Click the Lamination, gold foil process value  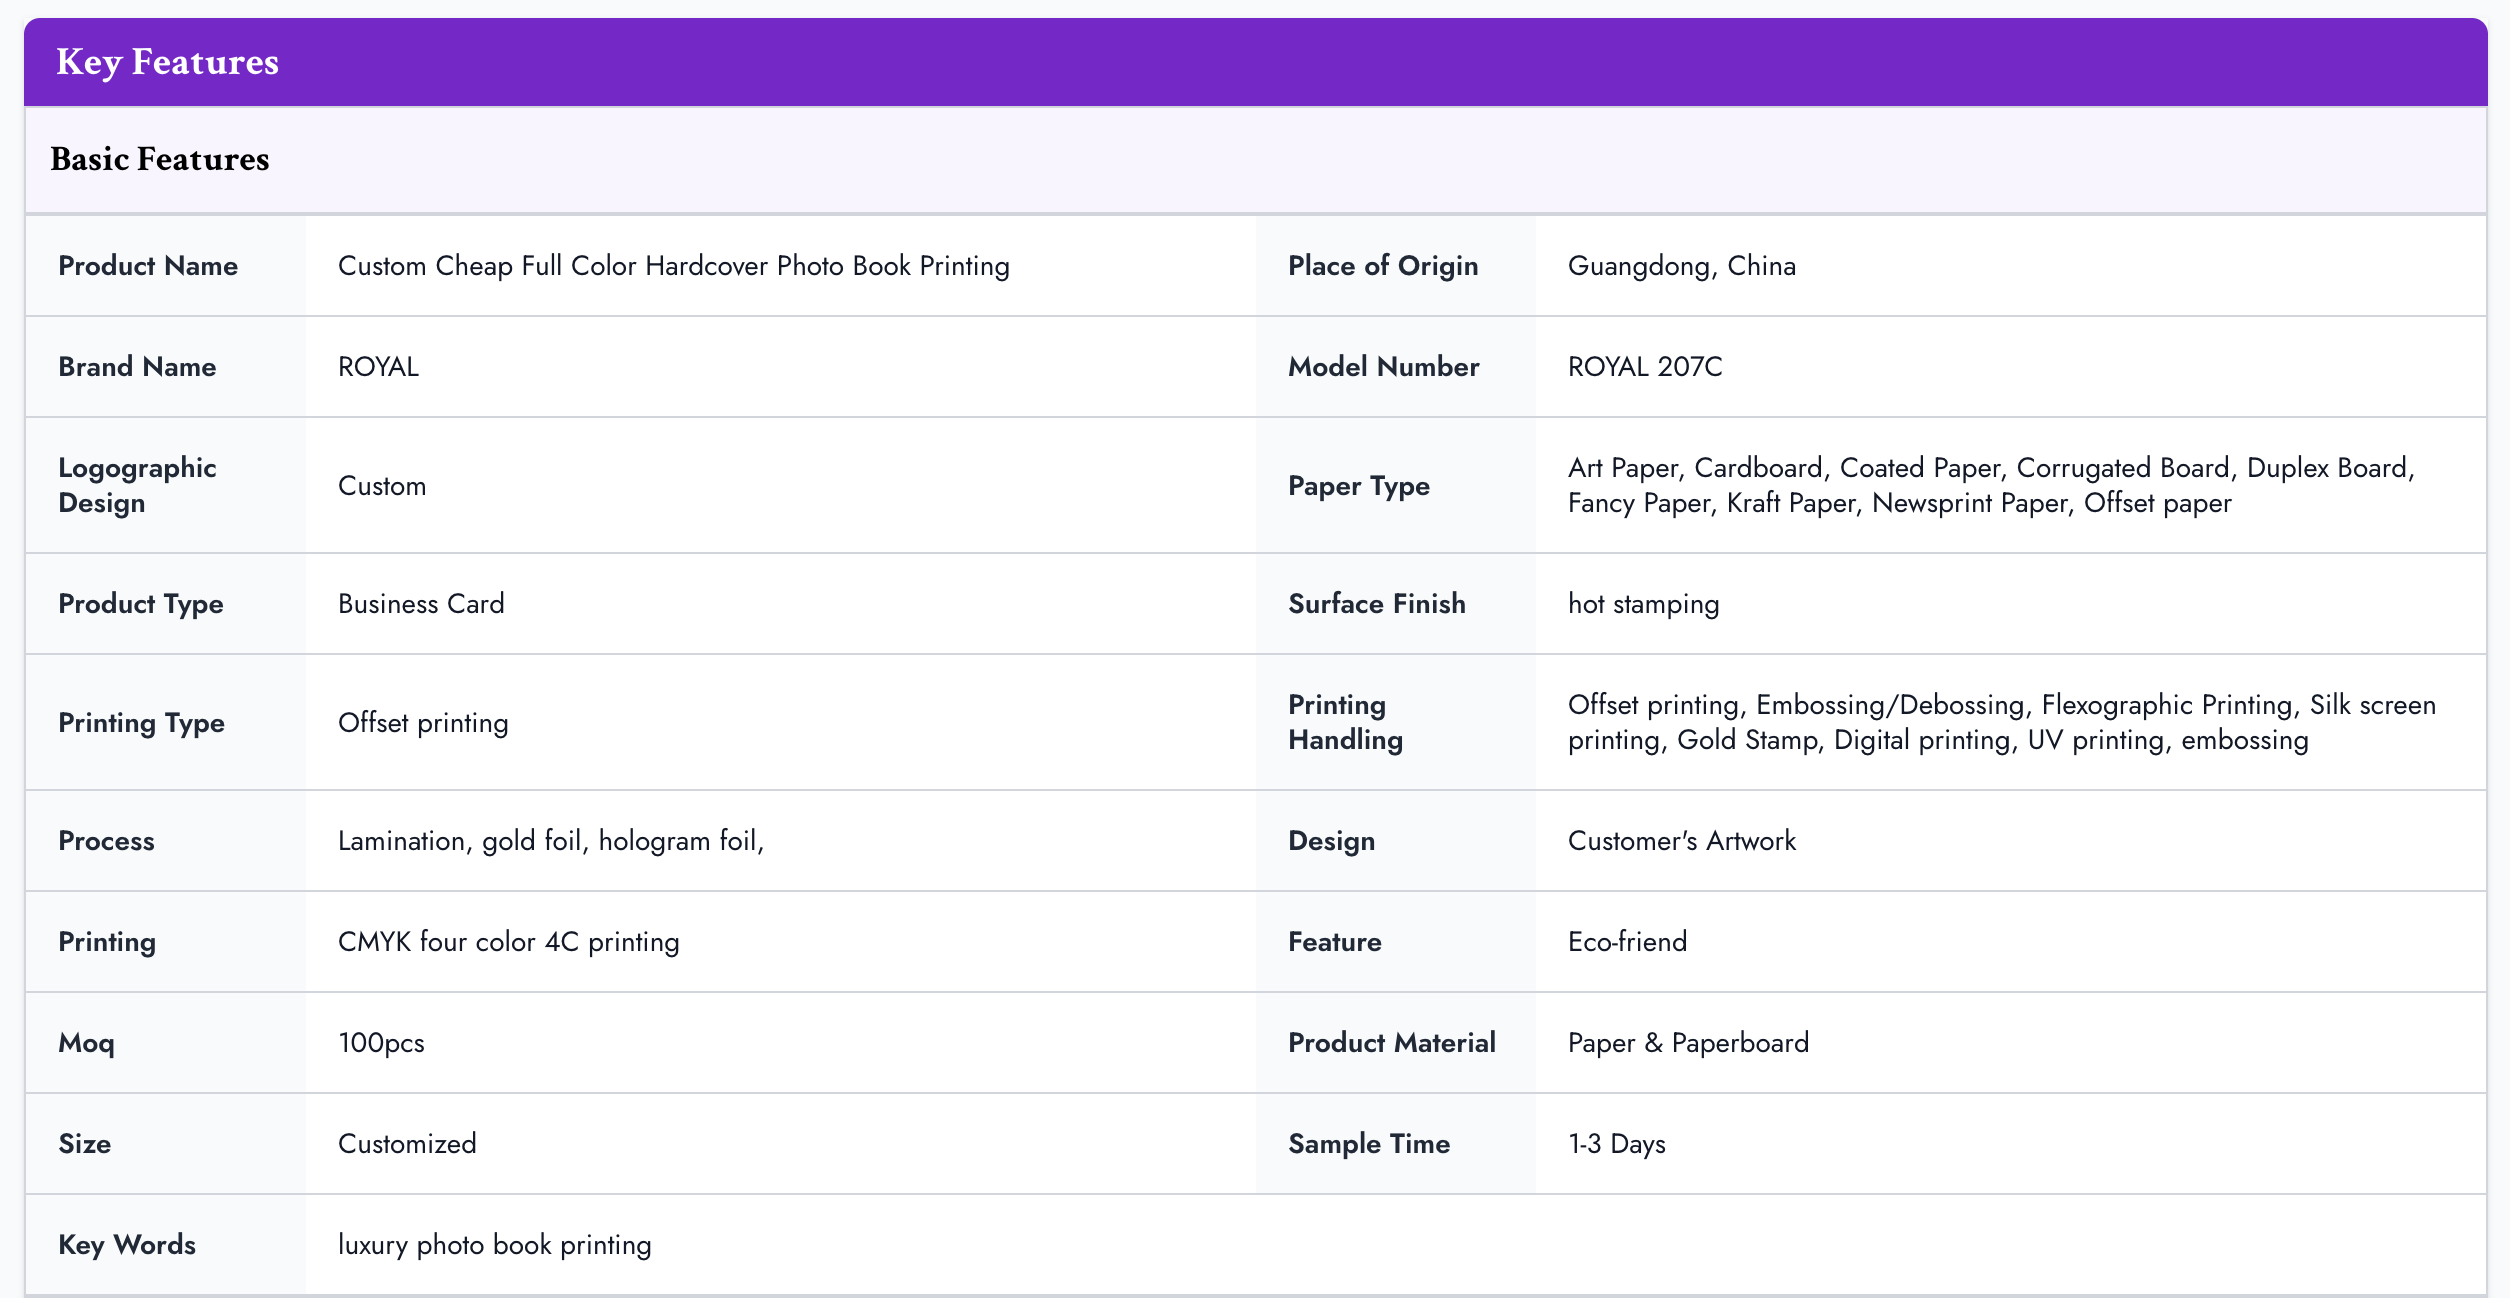(x=550, y=841)
